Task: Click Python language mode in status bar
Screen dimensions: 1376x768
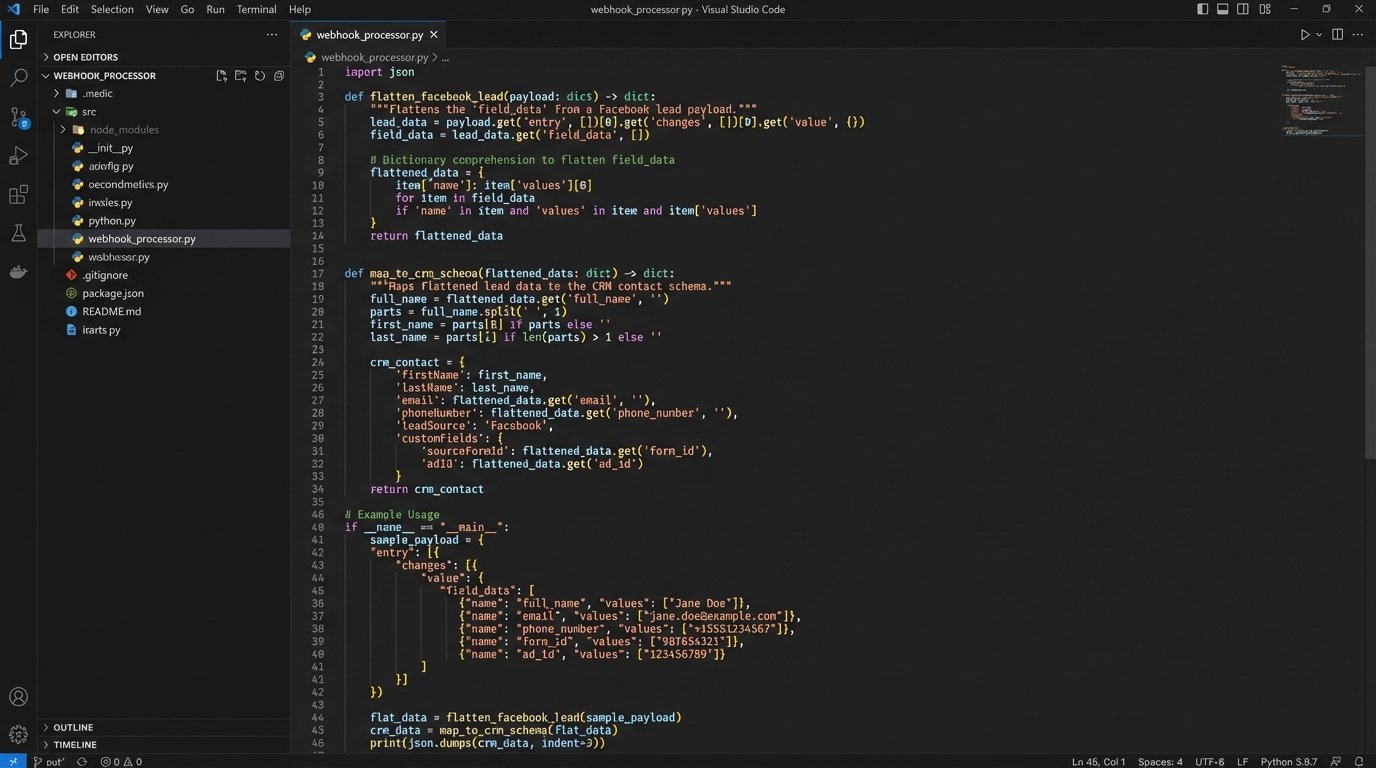Action: [x=1288, y=762]
